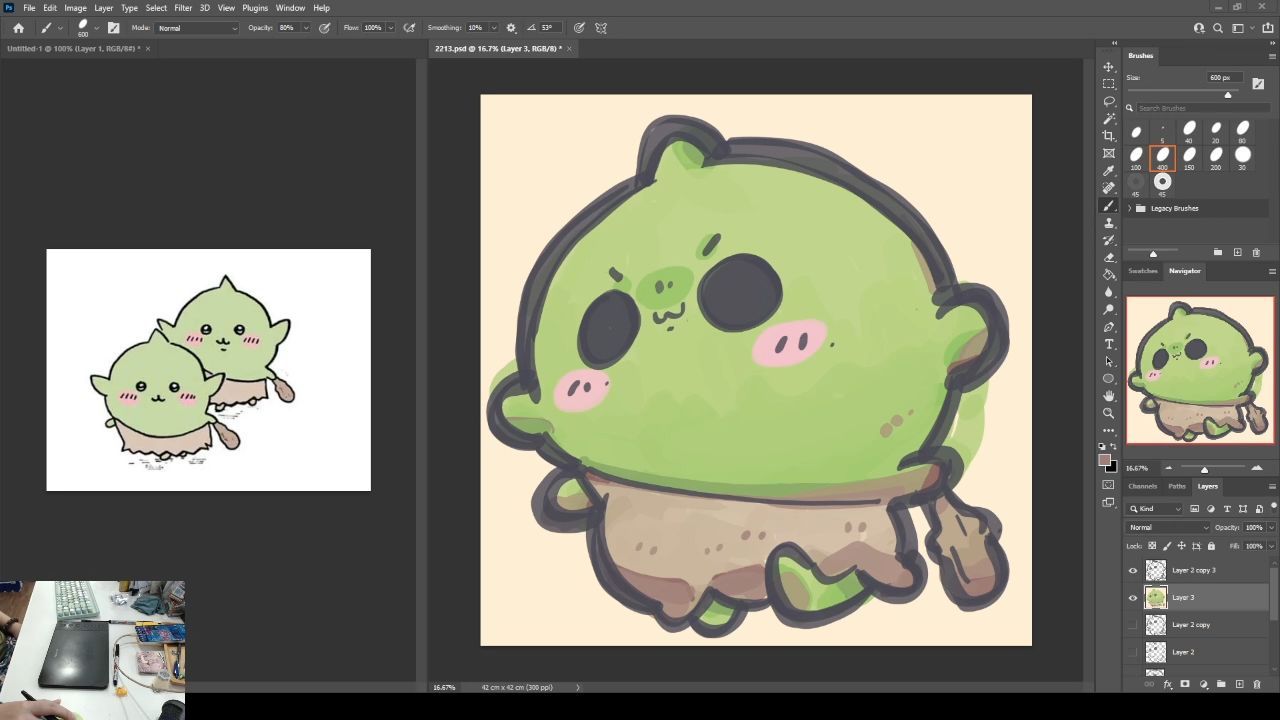Select the Eraser tool
Image resolution: width=1280 pixels, height=720 pixels.
[x=1108, y=257]
